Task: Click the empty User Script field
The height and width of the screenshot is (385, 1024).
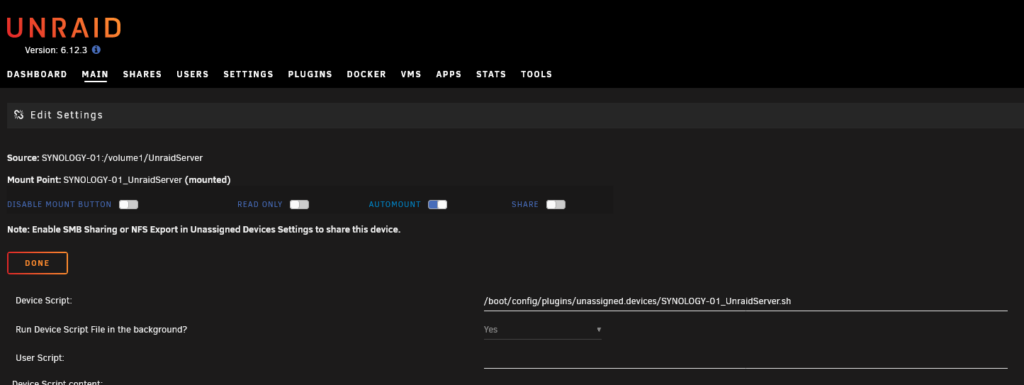Action: click(745, 358)
